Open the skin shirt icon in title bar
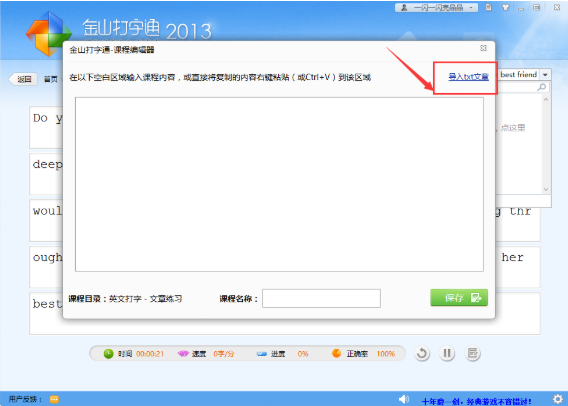 505,7
